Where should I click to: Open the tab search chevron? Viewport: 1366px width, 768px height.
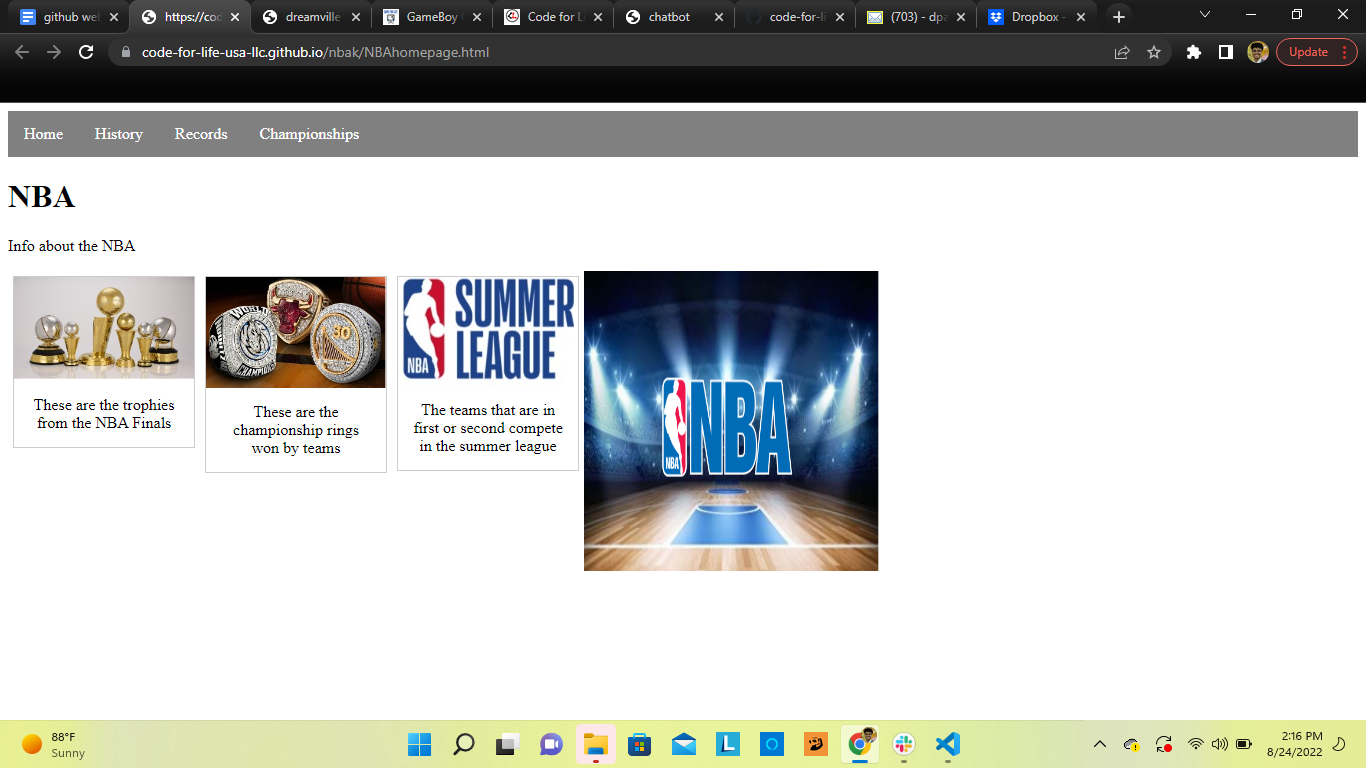click(x=1204, y=15)
